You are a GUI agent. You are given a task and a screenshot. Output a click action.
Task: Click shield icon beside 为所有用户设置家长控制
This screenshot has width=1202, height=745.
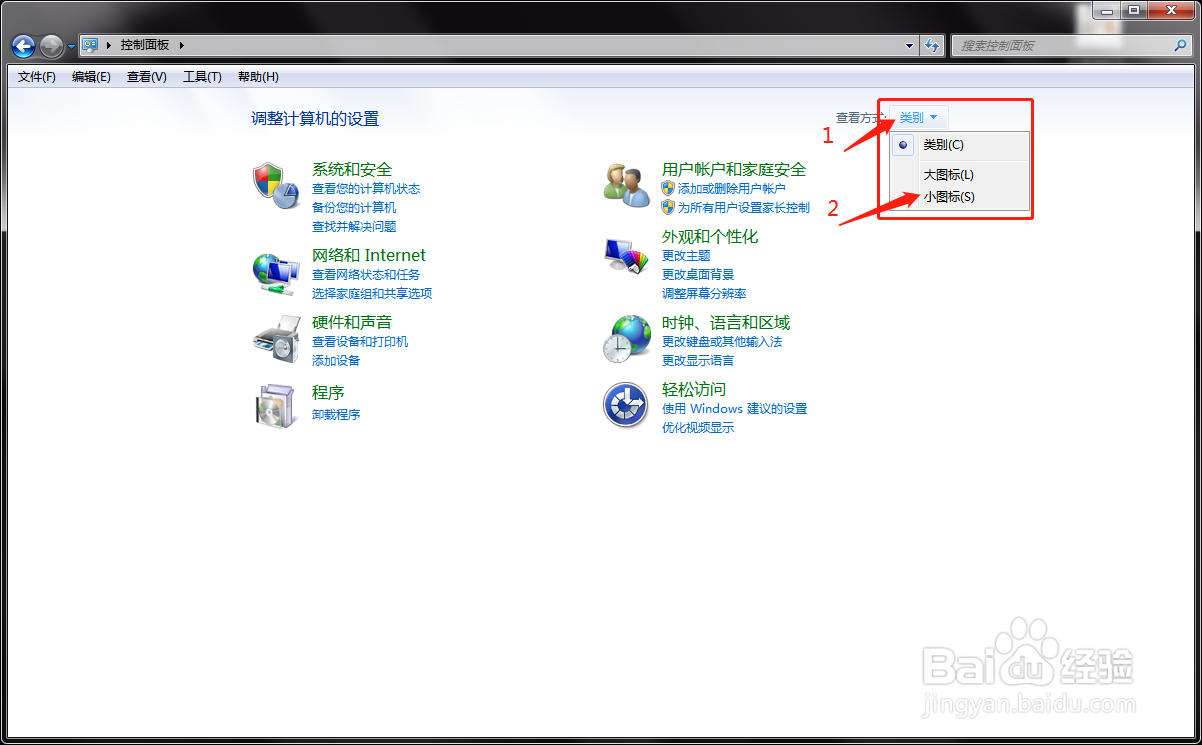coord(669,207)
